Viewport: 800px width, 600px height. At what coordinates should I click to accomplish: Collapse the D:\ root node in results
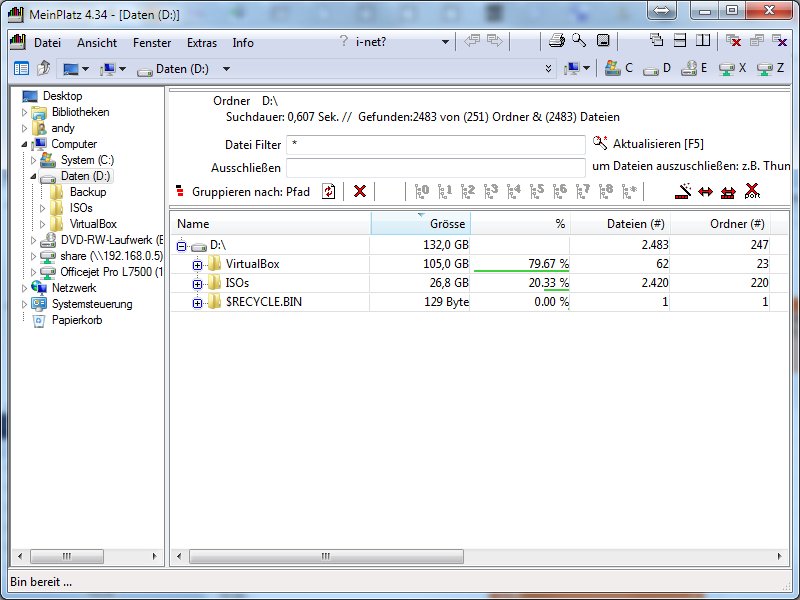(x=182, y=245)
